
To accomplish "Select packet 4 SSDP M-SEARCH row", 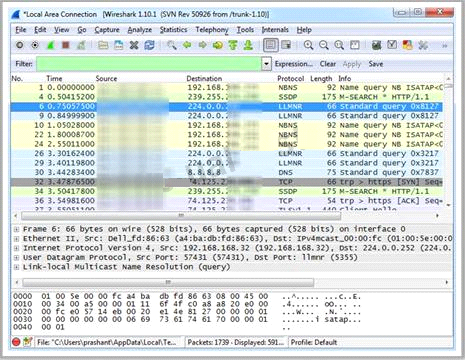I will [x=227, y=97].
